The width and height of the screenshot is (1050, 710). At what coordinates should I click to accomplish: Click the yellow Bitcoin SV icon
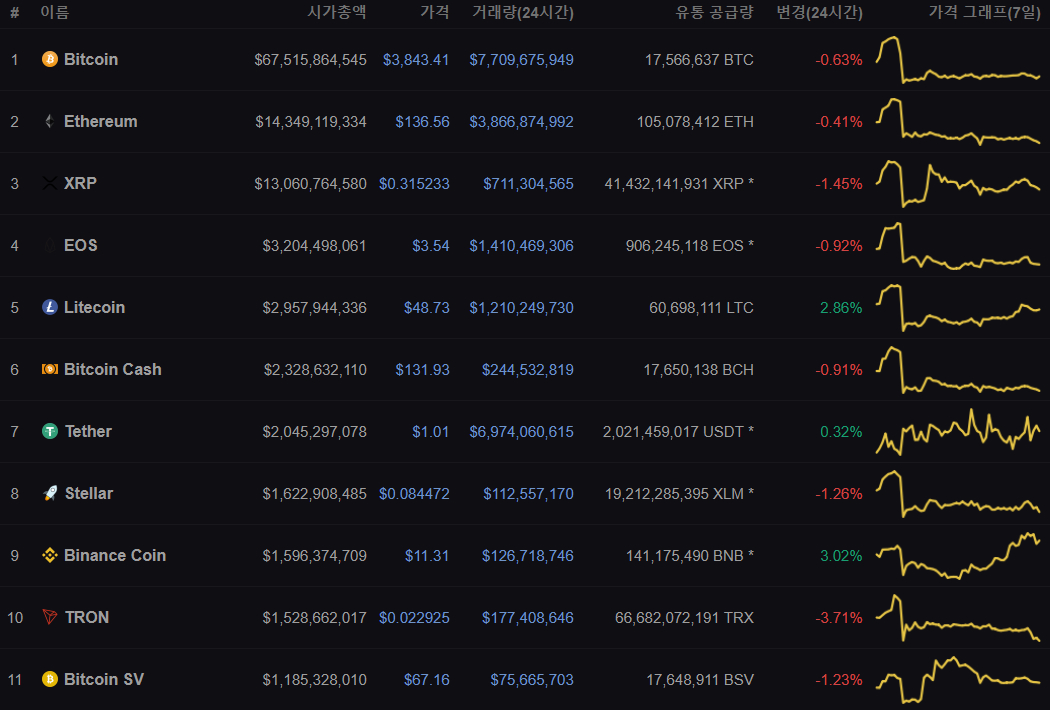(x=50, y=679)
